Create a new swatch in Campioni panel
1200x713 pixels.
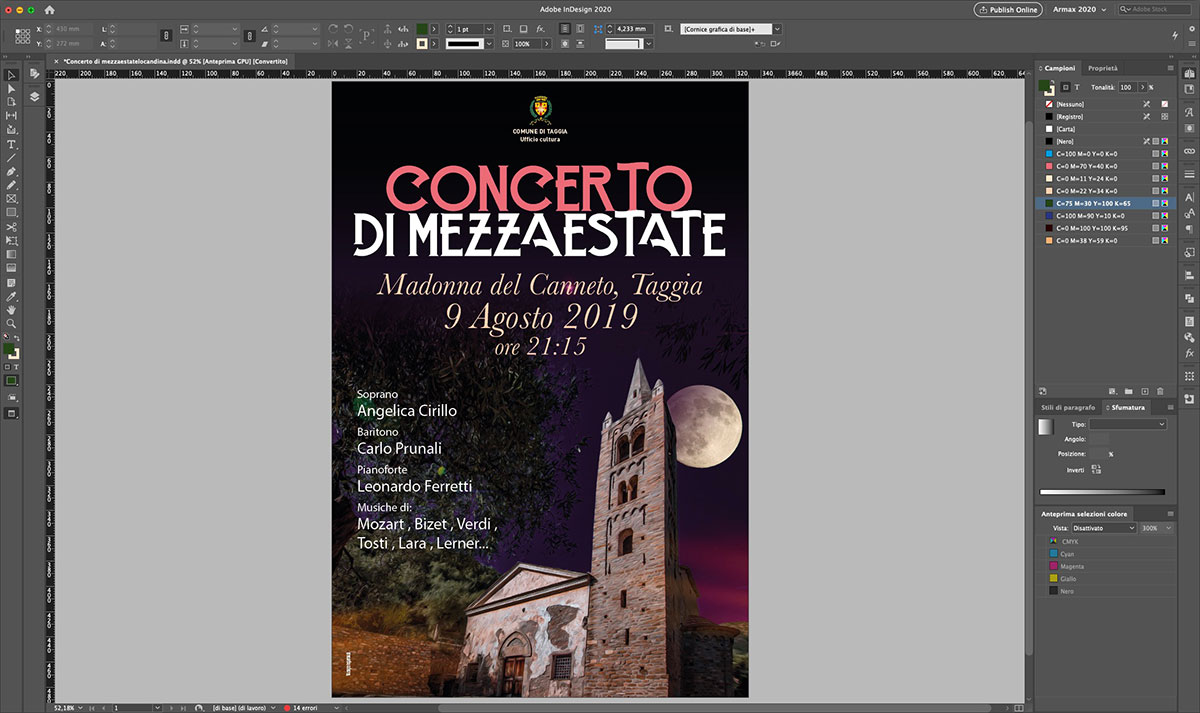(1143, 391)
